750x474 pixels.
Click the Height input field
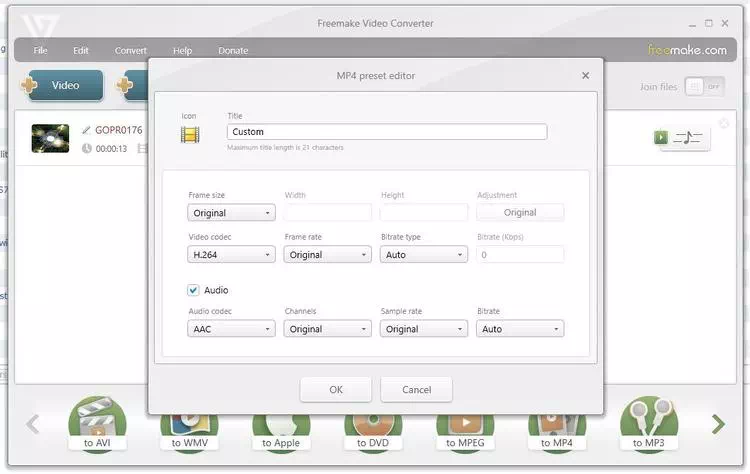coord(424,212)
